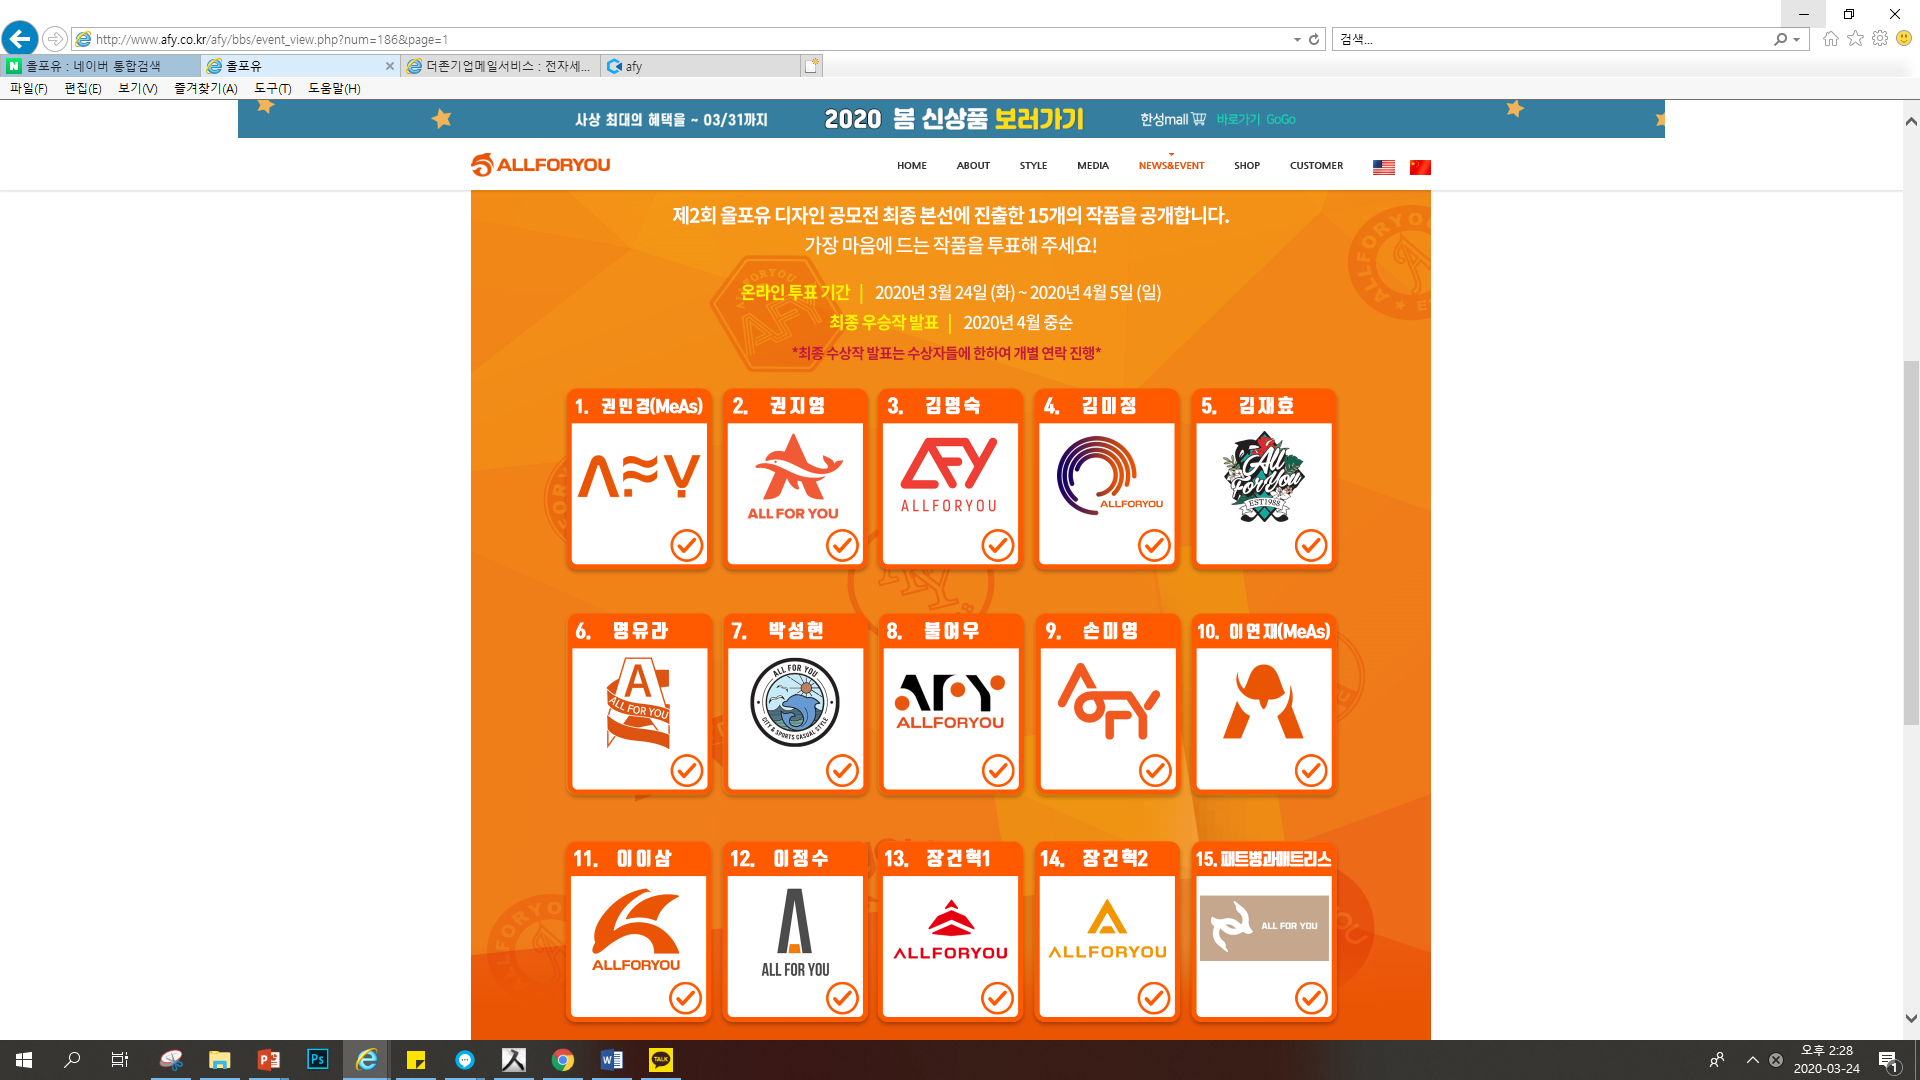Switch to Chinese with the China flag
Image resolution: width=1920 pixels, height=1080 pixels.
(1420, 167)
